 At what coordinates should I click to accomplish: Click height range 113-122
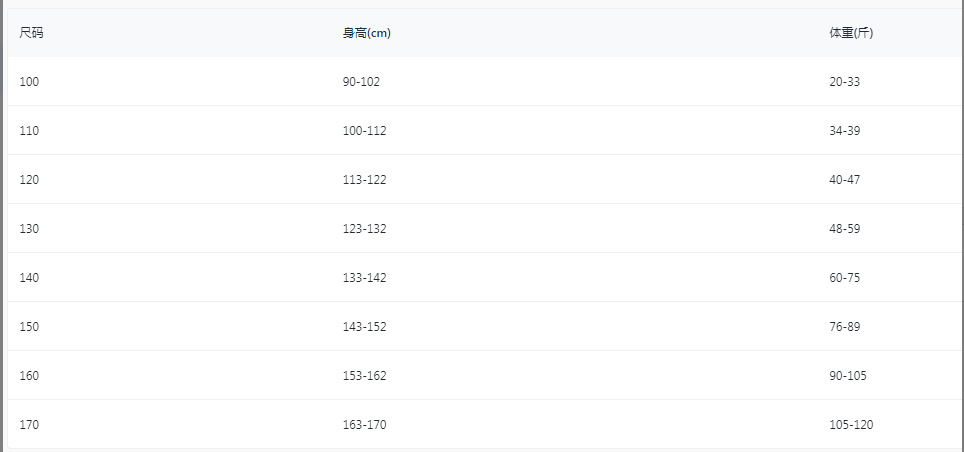coord(364,180)
